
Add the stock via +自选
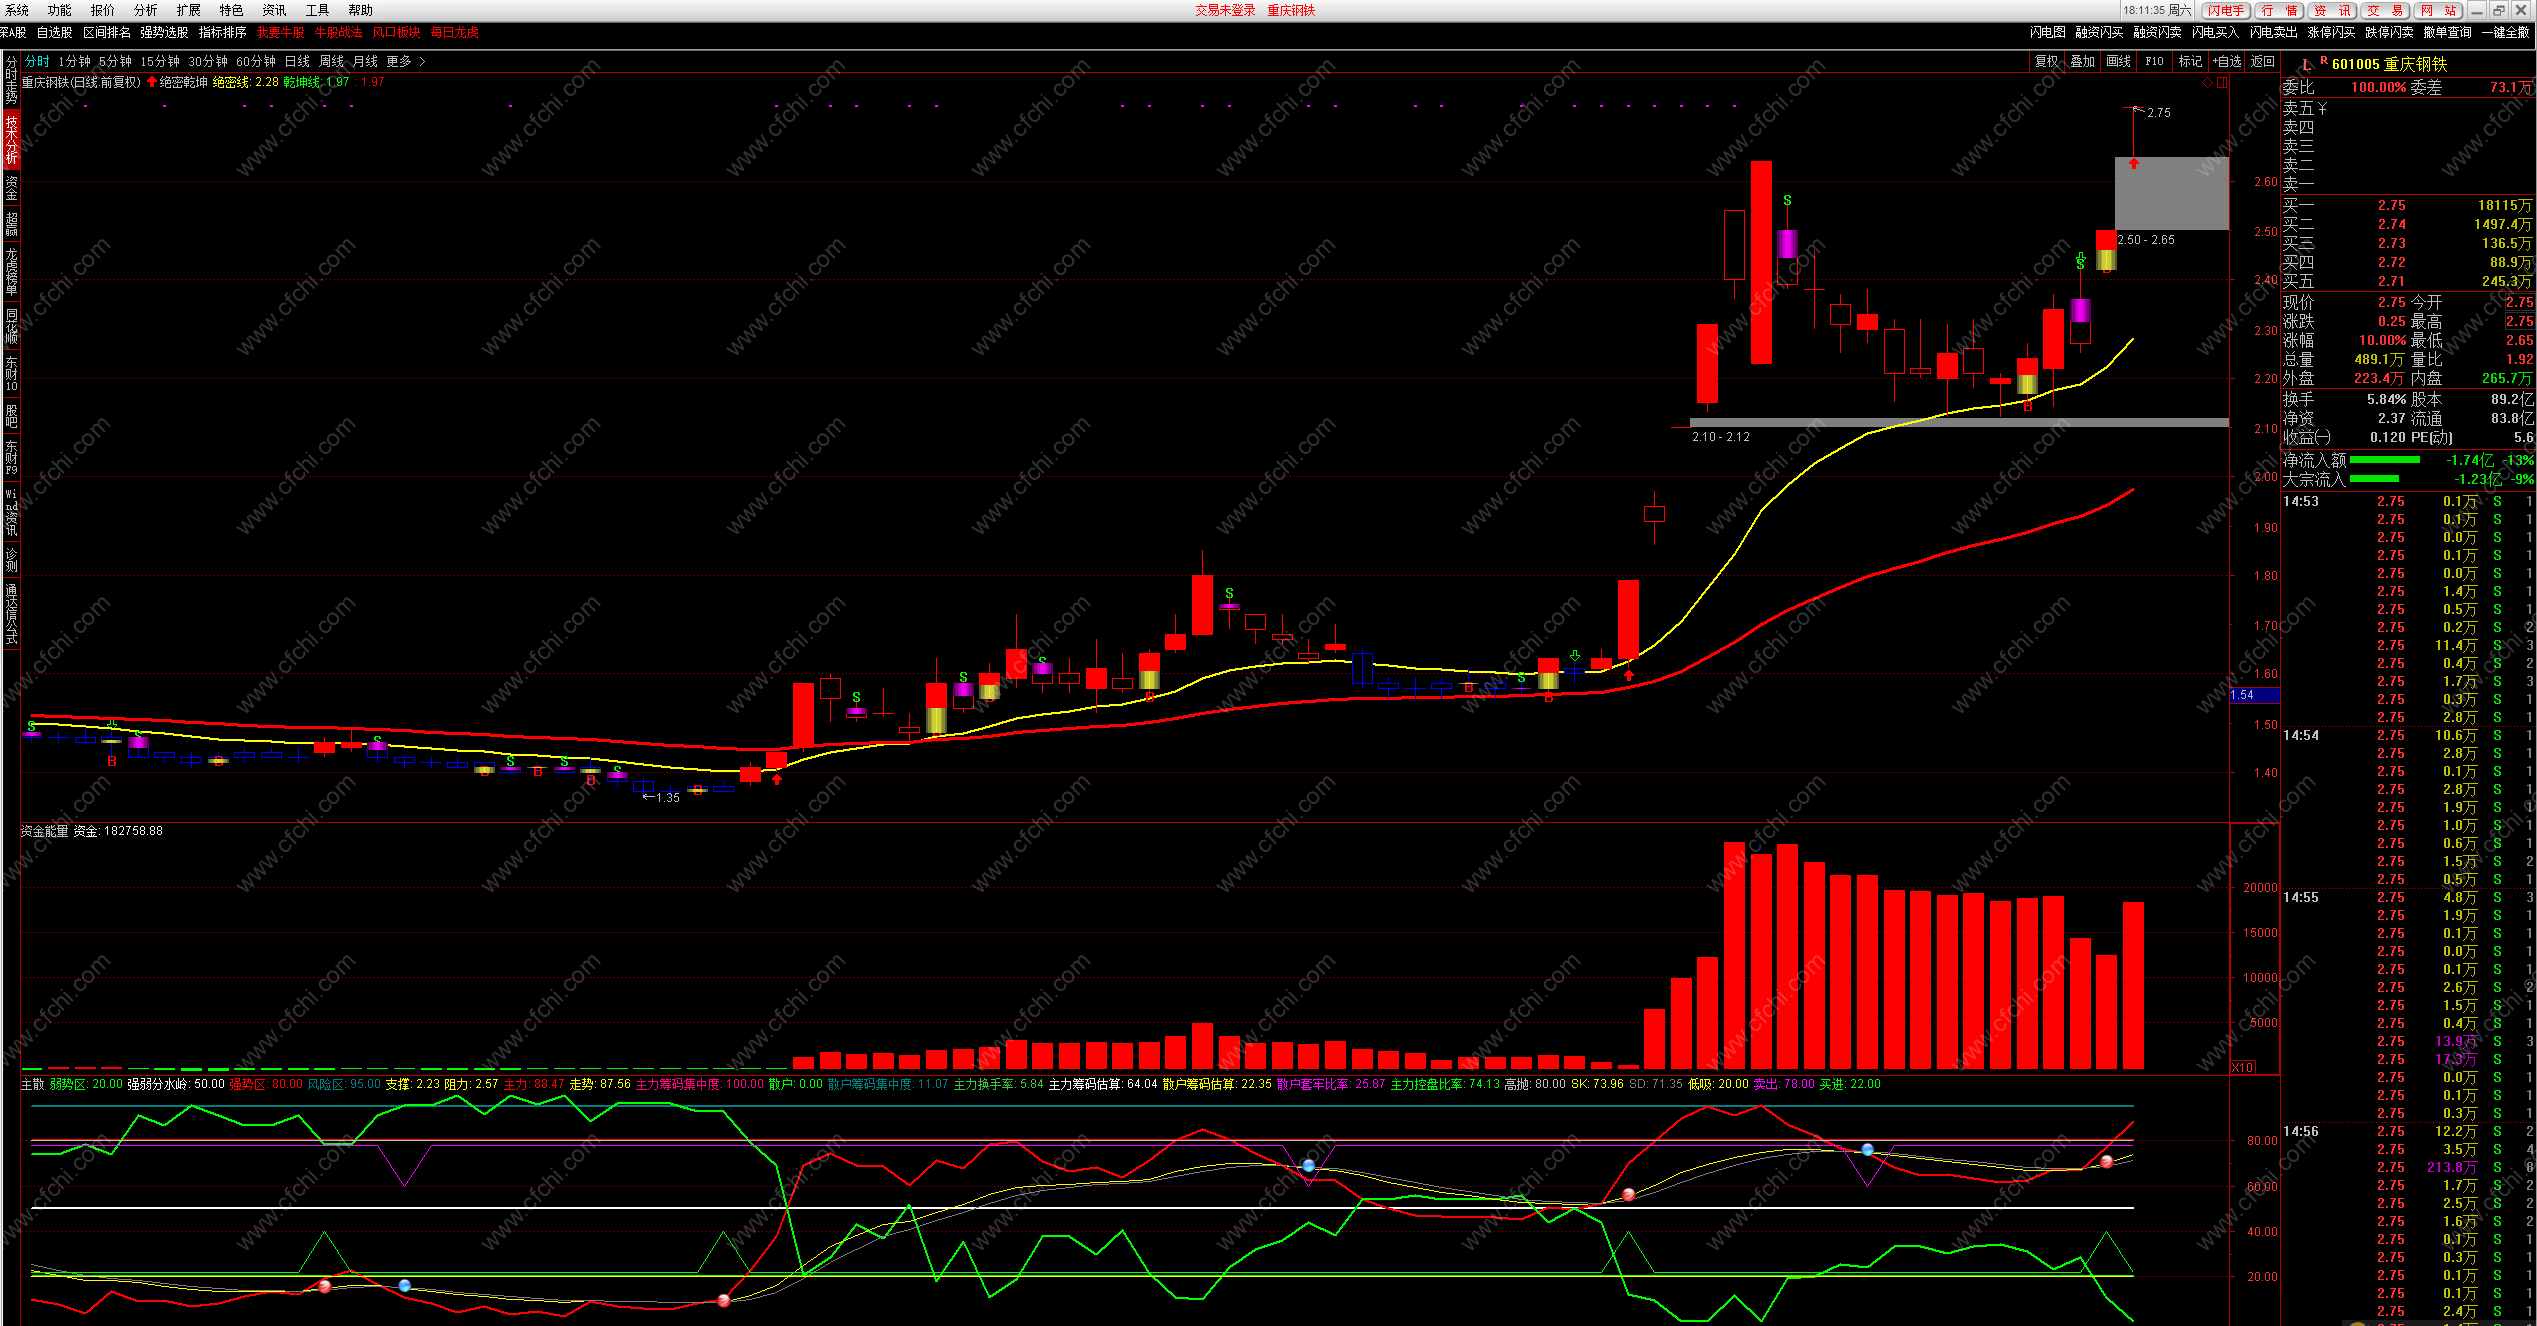click(x=2227, y=62)
